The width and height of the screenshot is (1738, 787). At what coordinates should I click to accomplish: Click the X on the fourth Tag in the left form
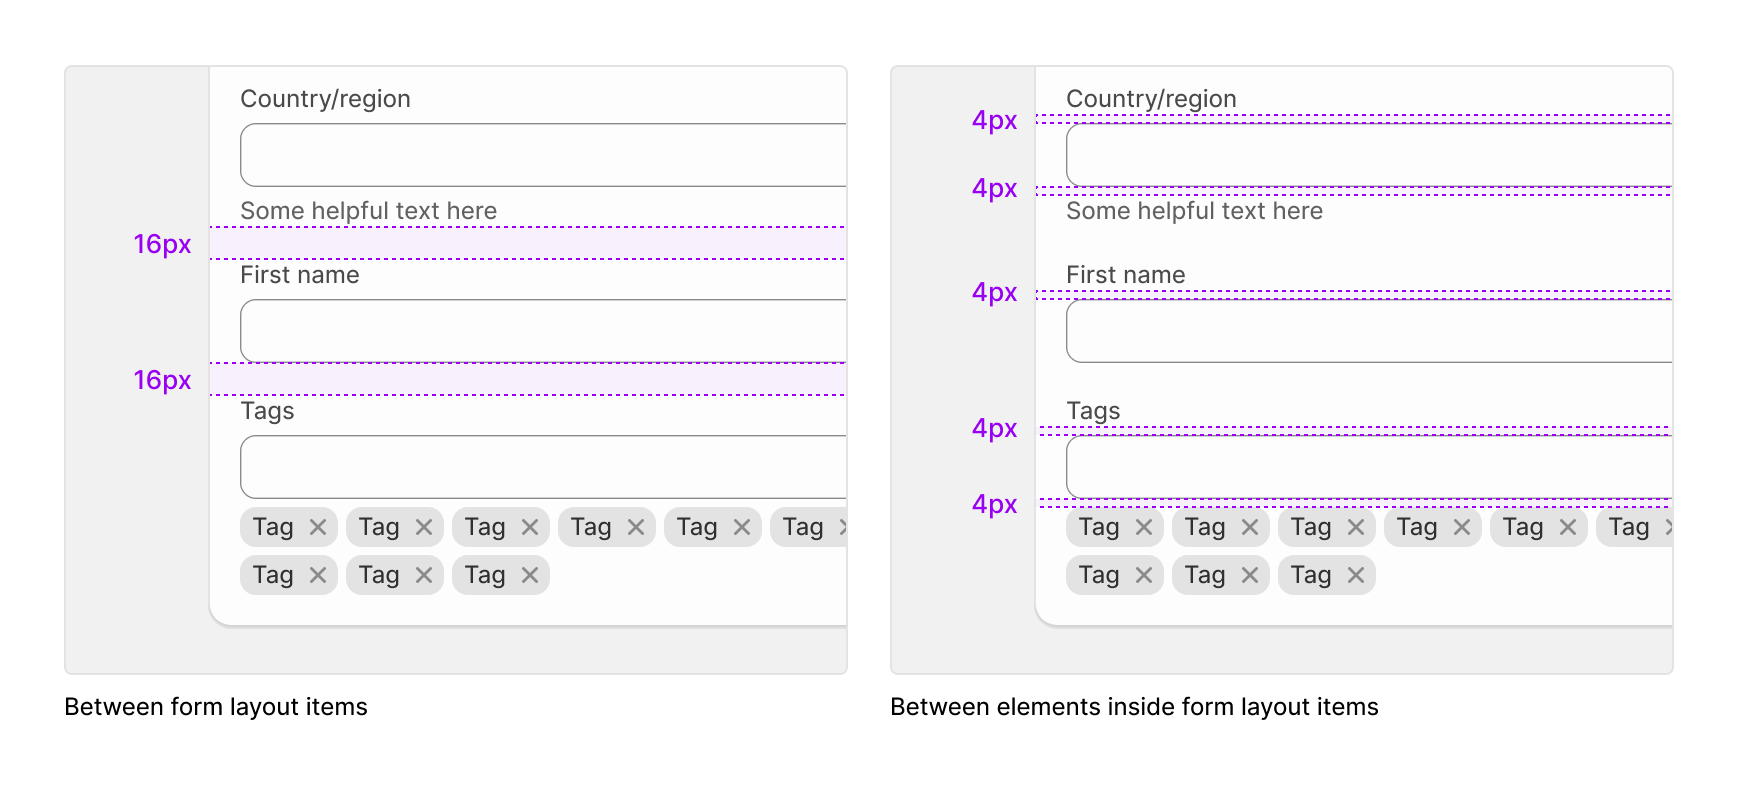[x=636, y=526]
